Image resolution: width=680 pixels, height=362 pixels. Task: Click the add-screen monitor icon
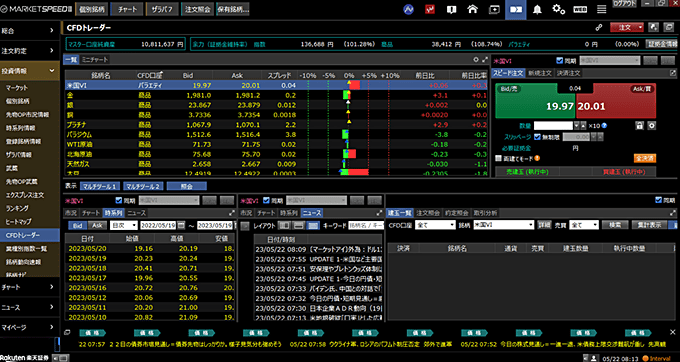pyautogui.click(x=494, y=10)
